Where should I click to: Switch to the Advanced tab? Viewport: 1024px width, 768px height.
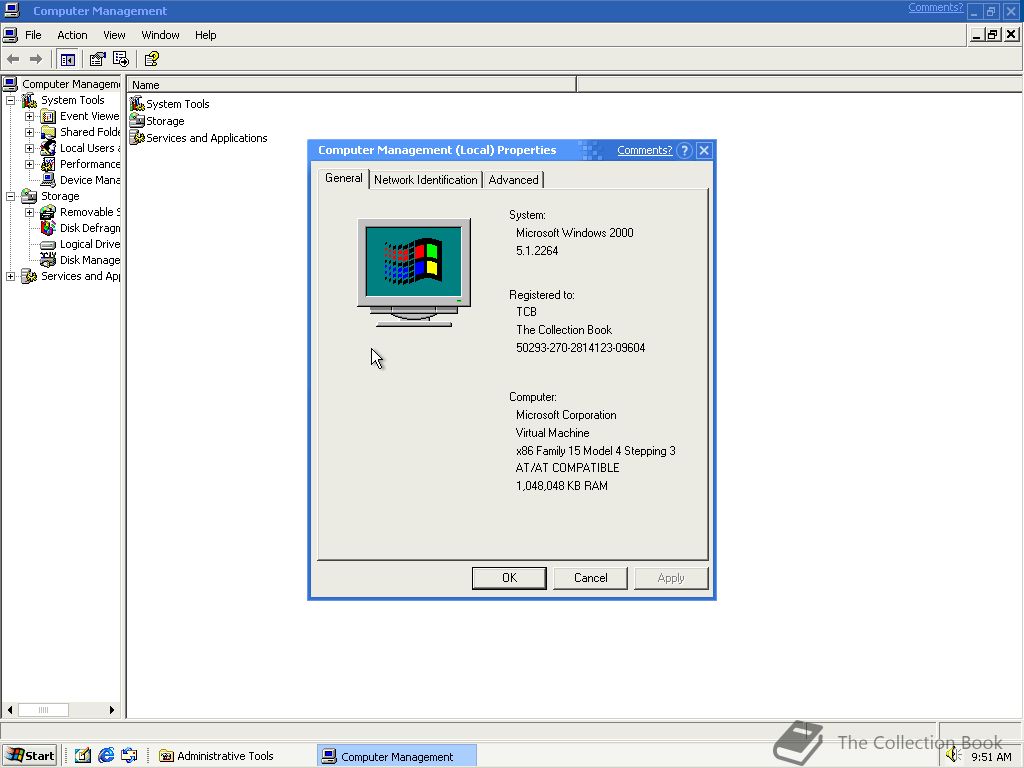click(x=513, y=180)
